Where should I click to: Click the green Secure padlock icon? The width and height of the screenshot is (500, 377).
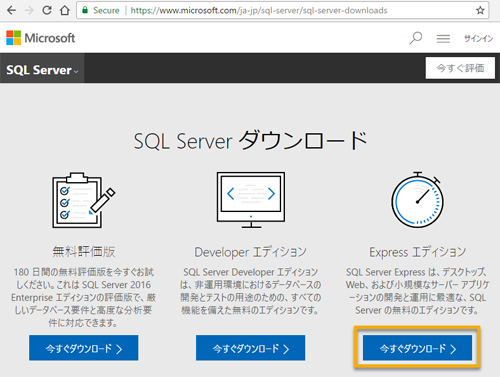(85, 10)
